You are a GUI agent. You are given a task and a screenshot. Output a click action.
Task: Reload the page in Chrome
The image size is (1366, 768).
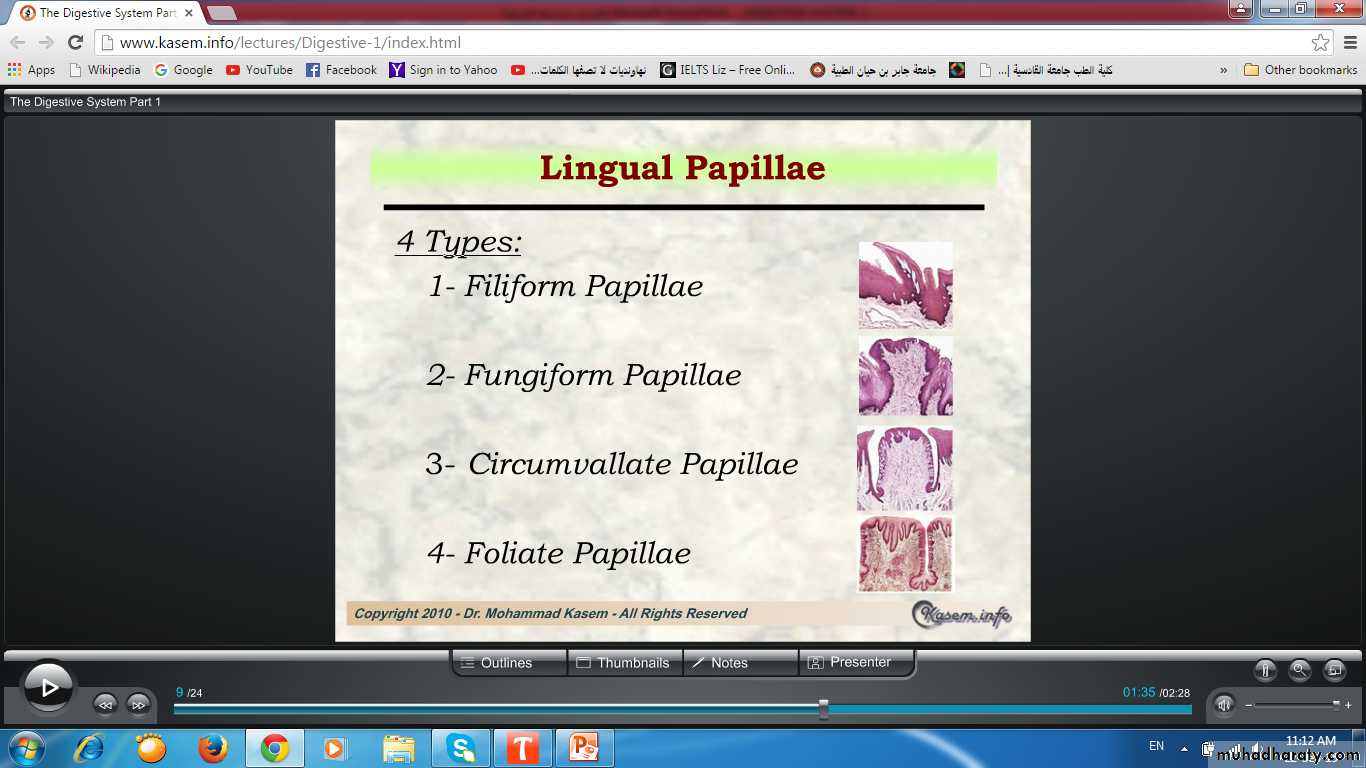tap(75, 43)
